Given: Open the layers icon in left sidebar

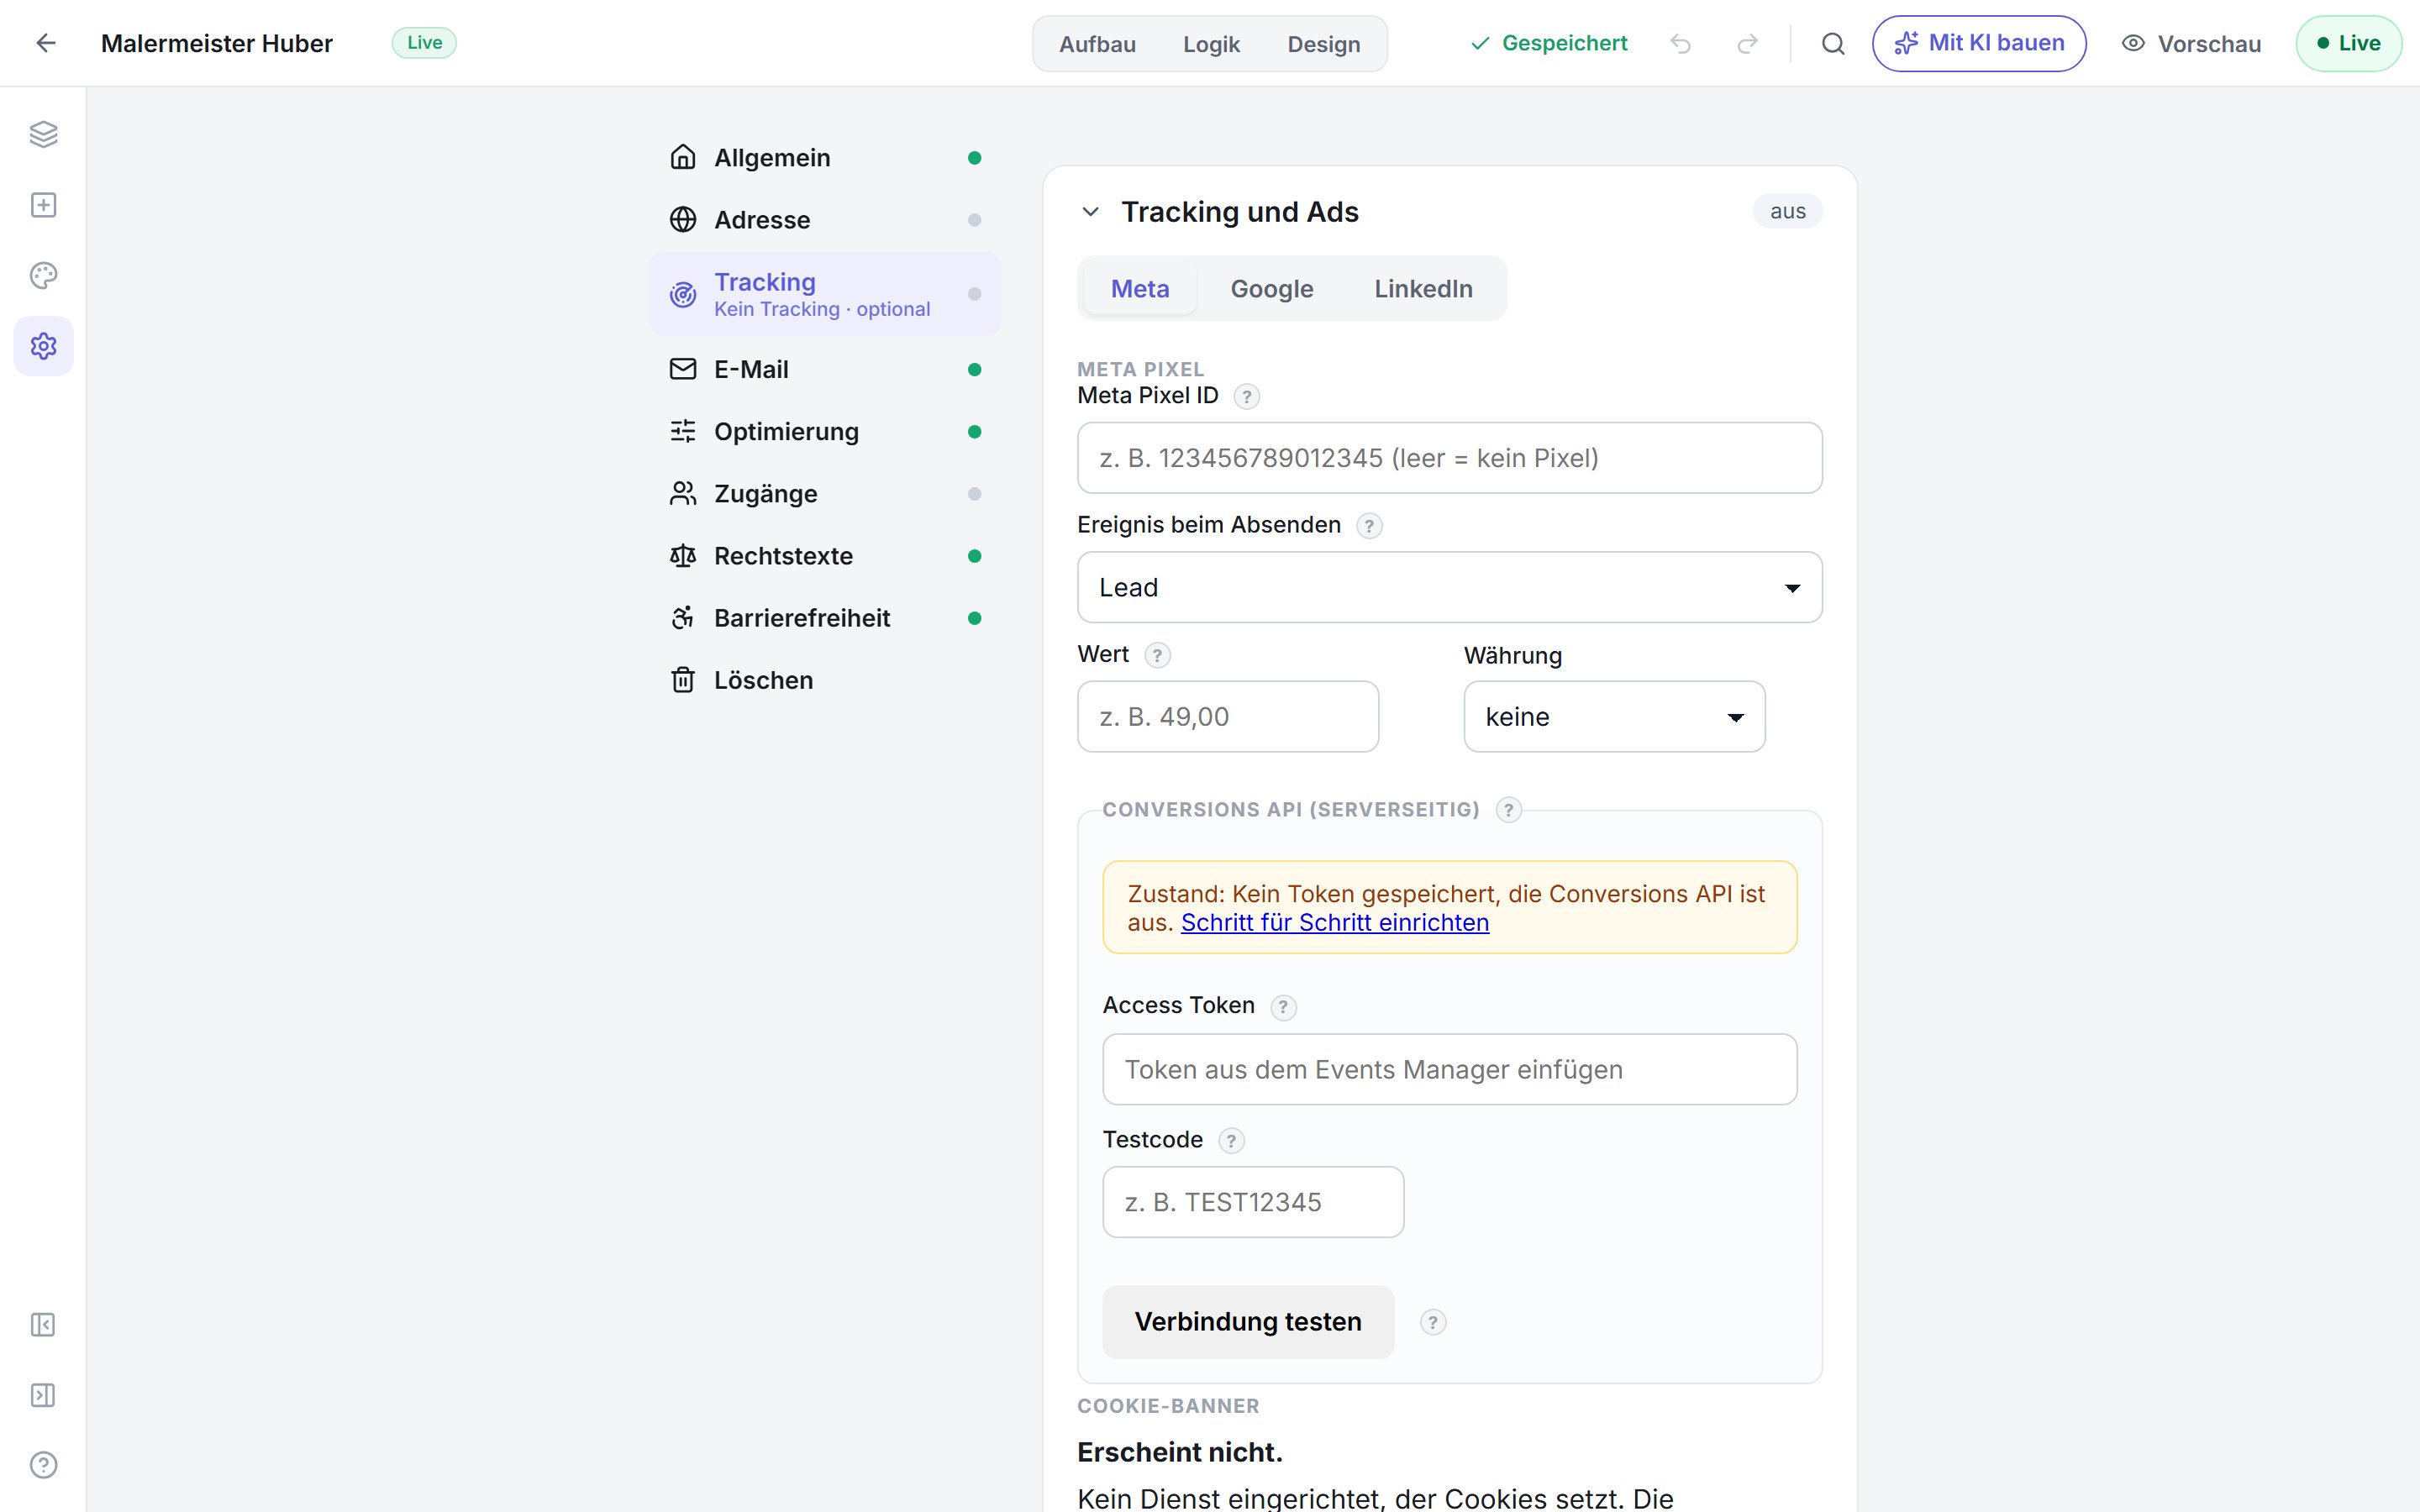Looking at the screenshot, I should tap(43, 134).
